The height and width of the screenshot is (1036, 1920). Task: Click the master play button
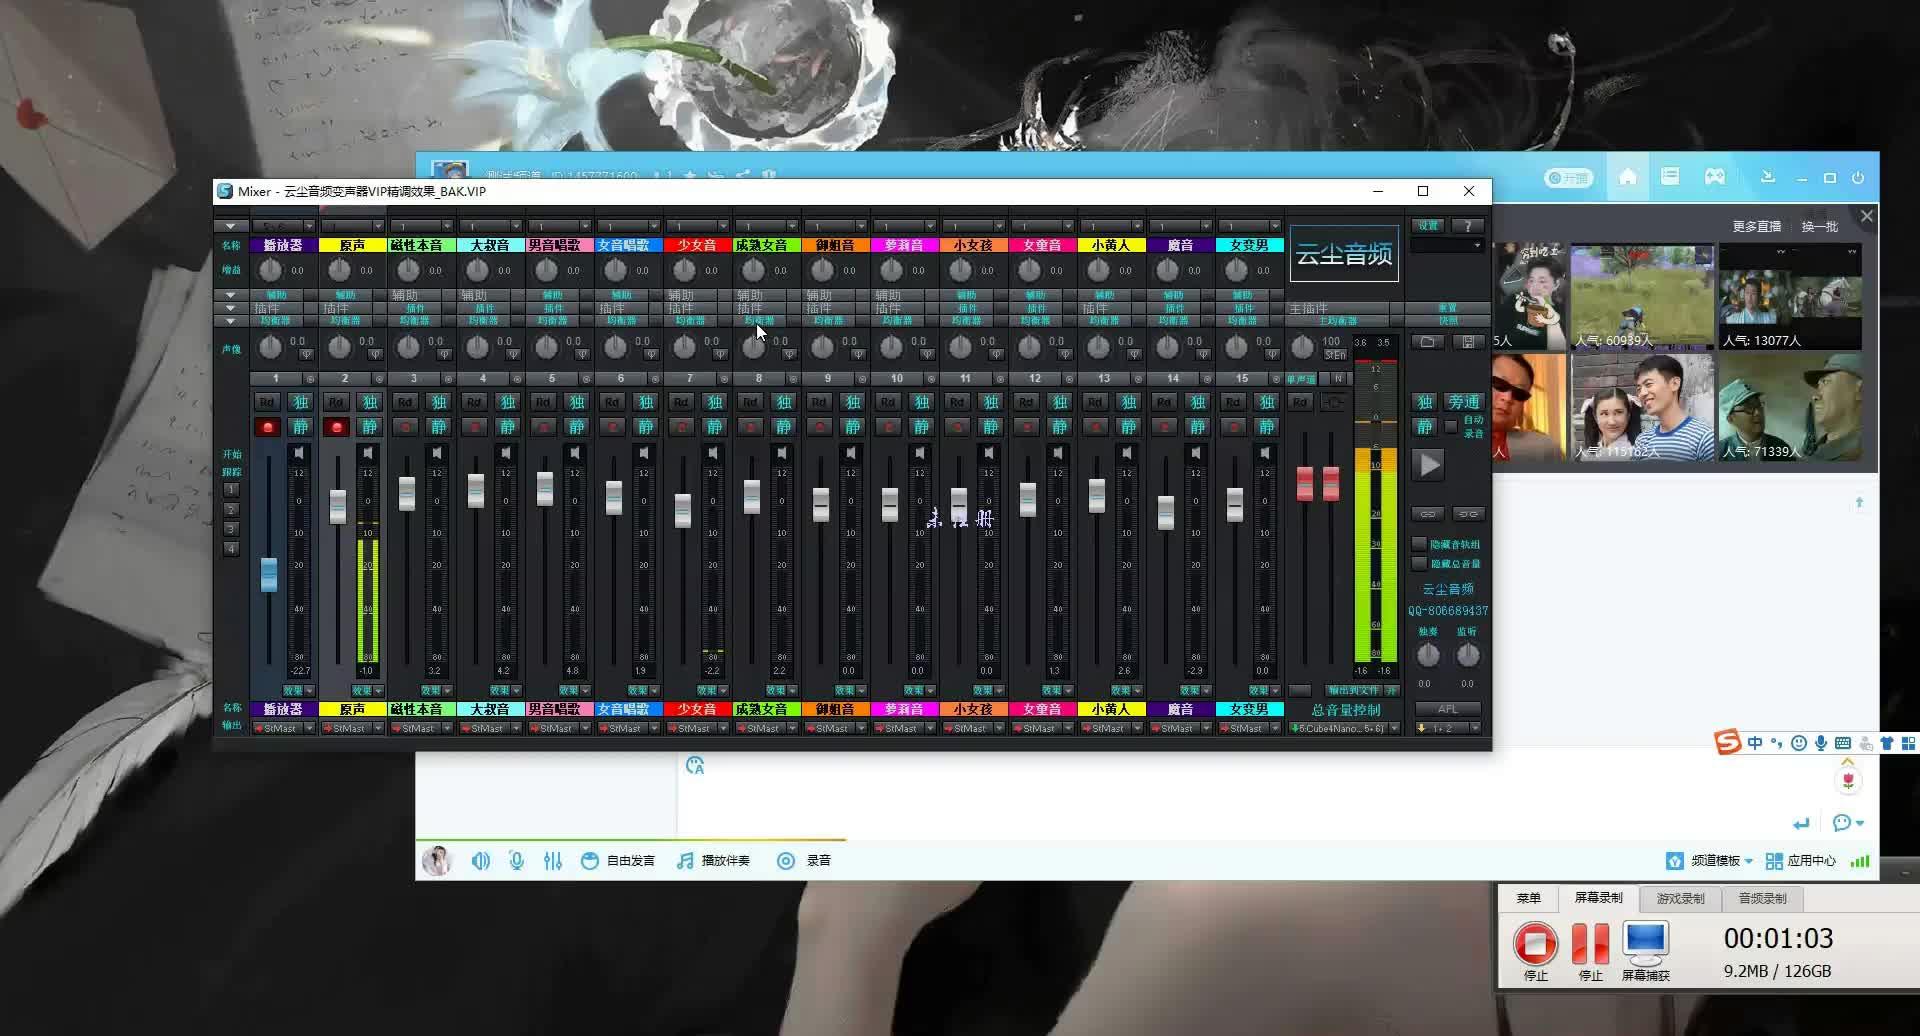1429,464
